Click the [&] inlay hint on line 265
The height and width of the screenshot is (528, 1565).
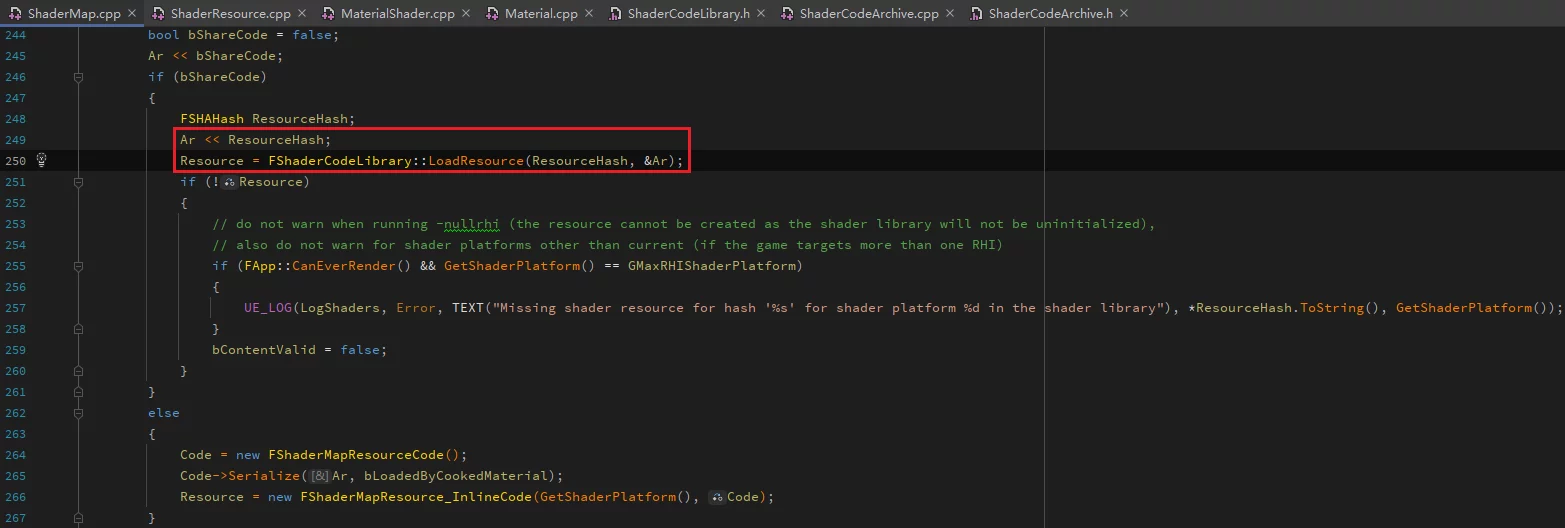[x=321, y=476]
